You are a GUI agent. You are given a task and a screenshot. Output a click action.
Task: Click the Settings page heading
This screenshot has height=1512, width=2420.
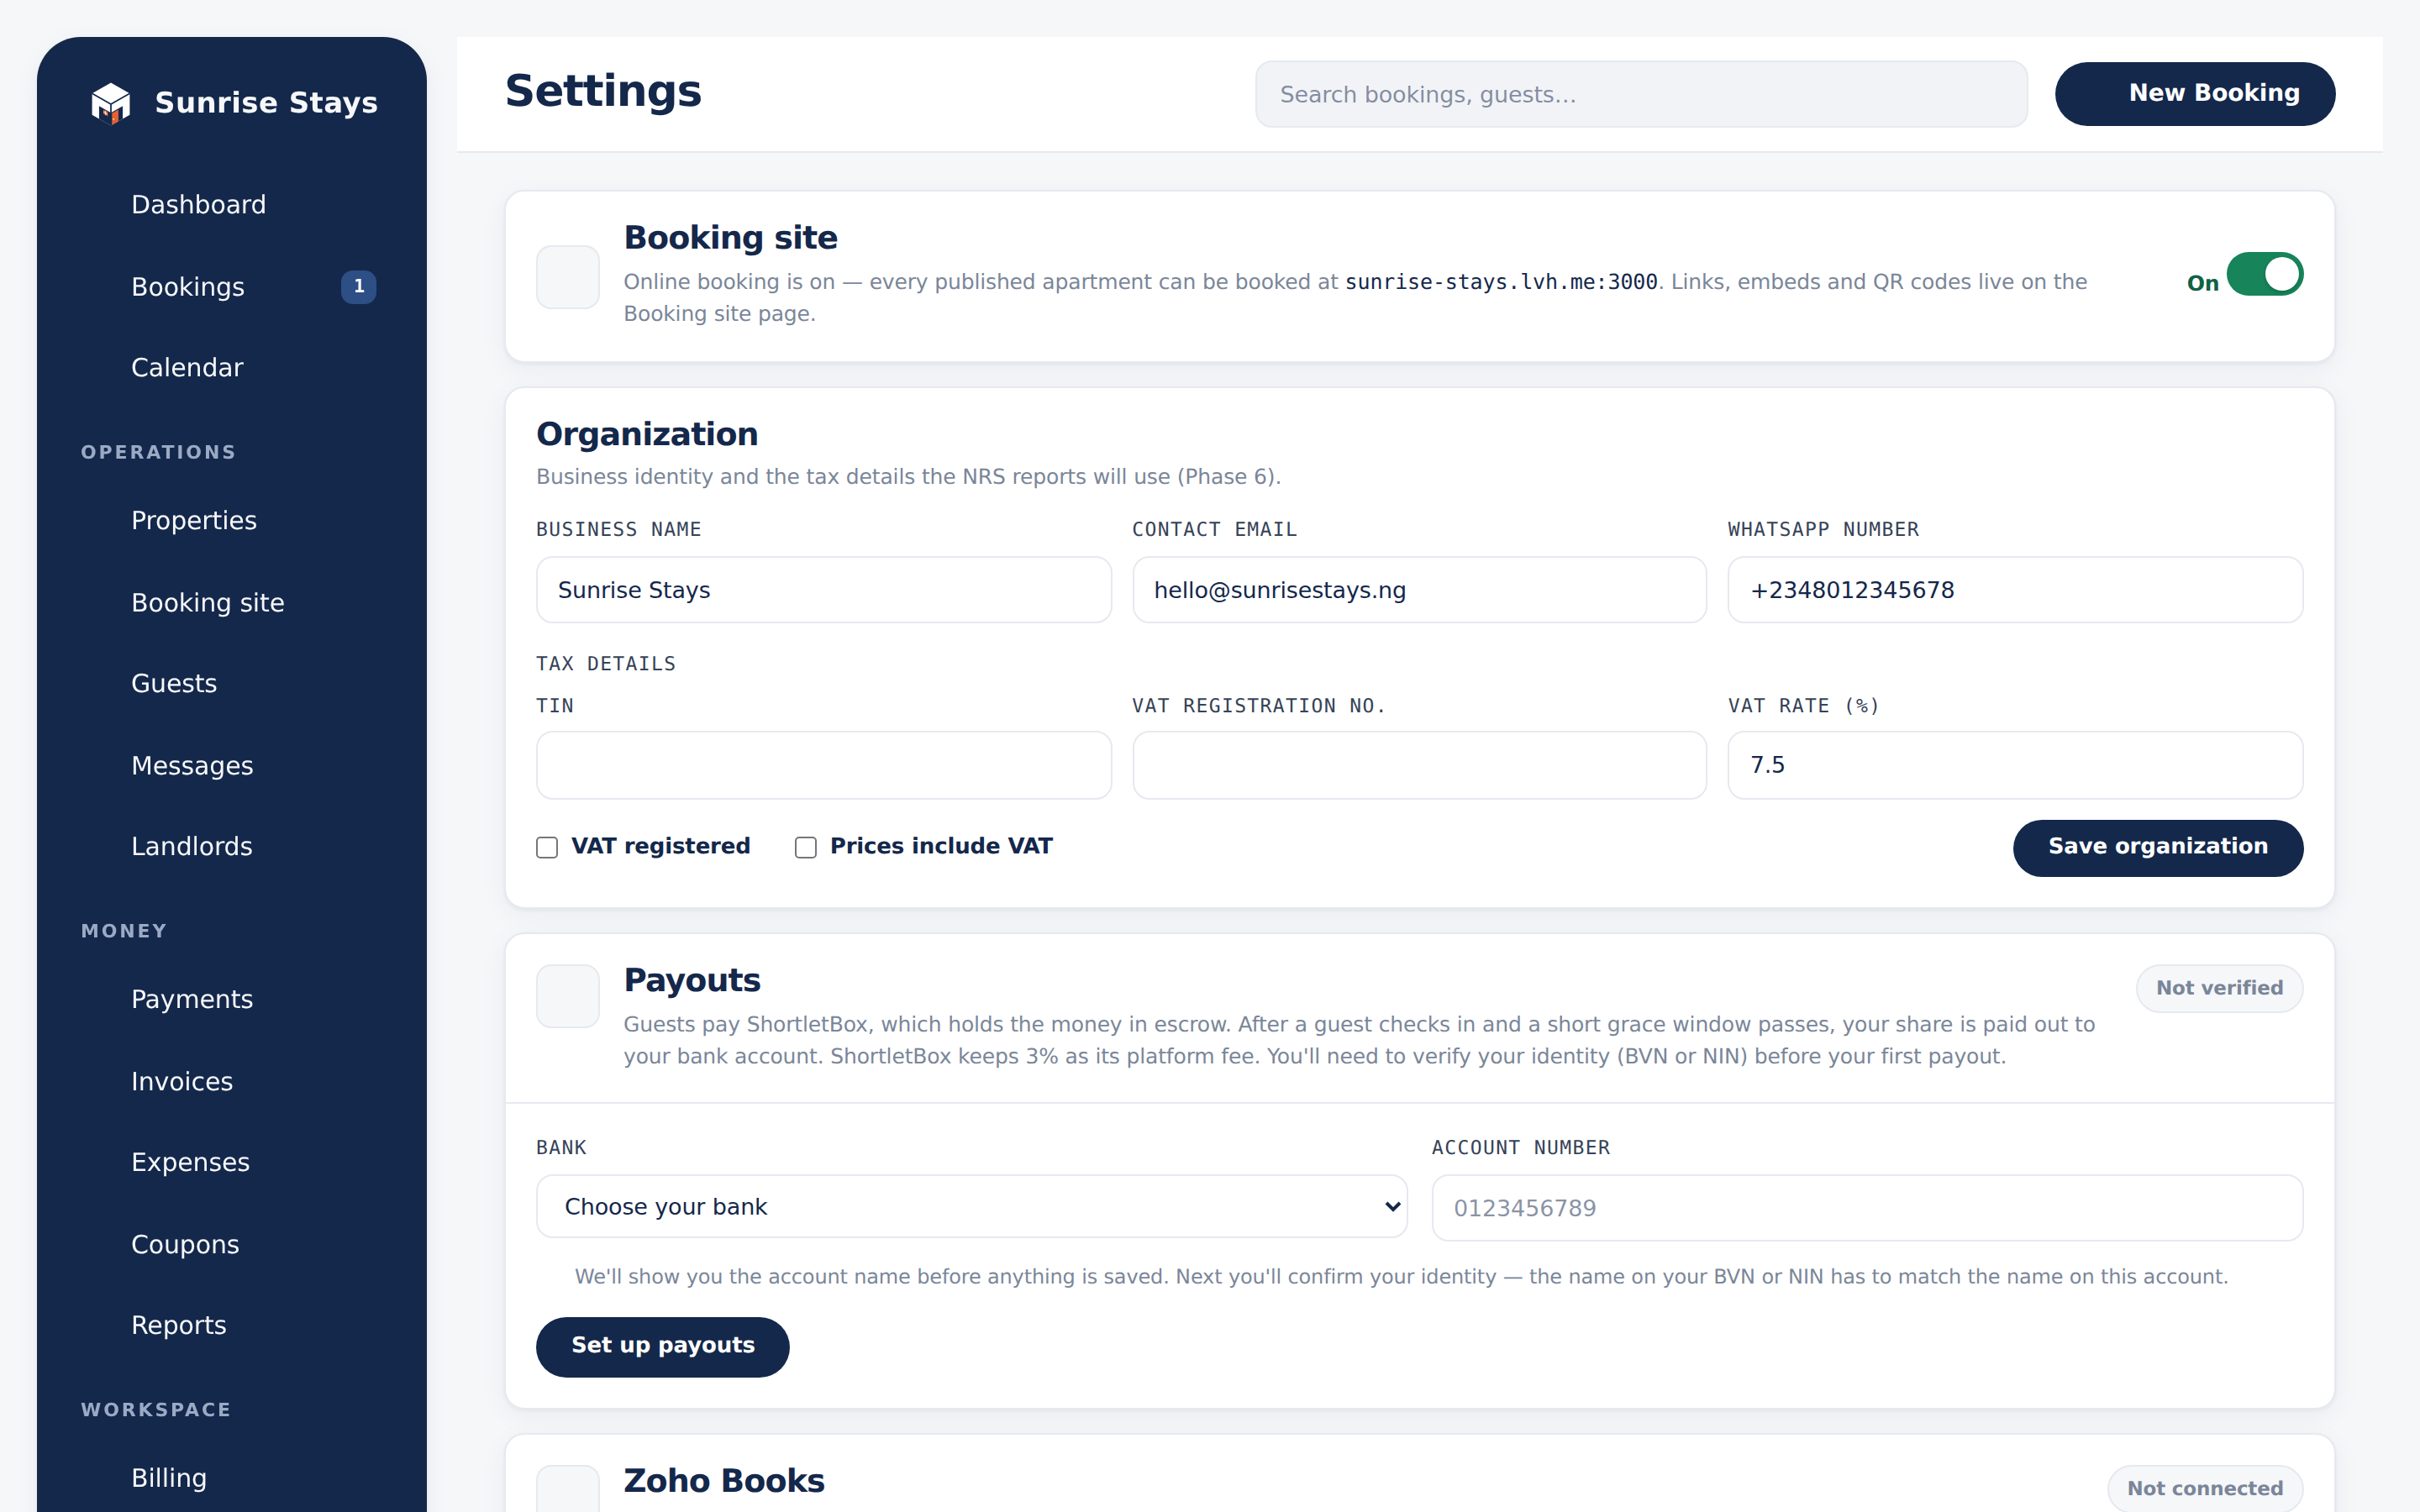[603, 92]
